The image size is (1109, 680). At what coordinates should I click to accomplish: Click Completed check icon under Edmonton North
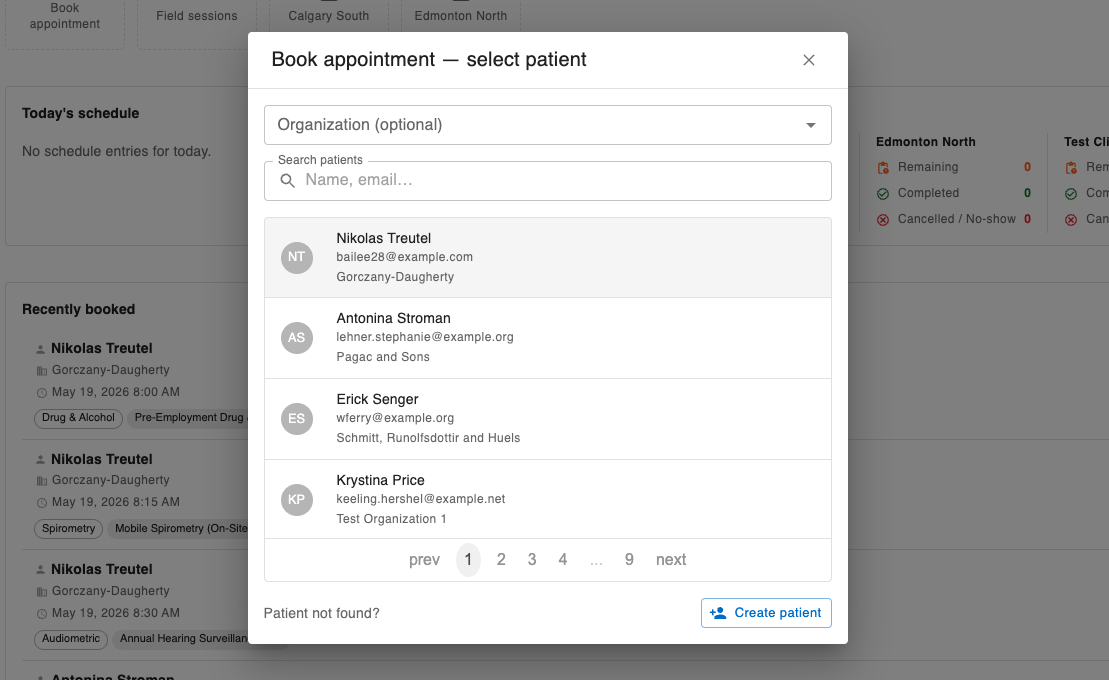click(x=883, y=194)
